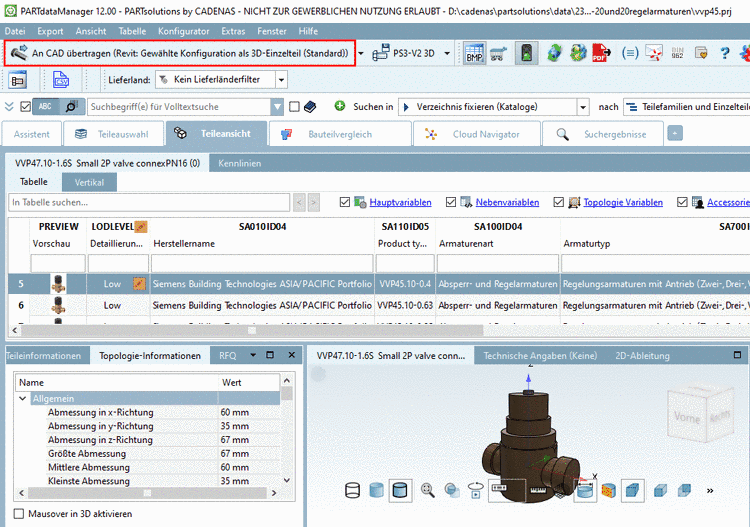The height and width of the screenshot is (527, 750).
Task: Click the globe with price currency icon
Action: click(x=578, y=53)
